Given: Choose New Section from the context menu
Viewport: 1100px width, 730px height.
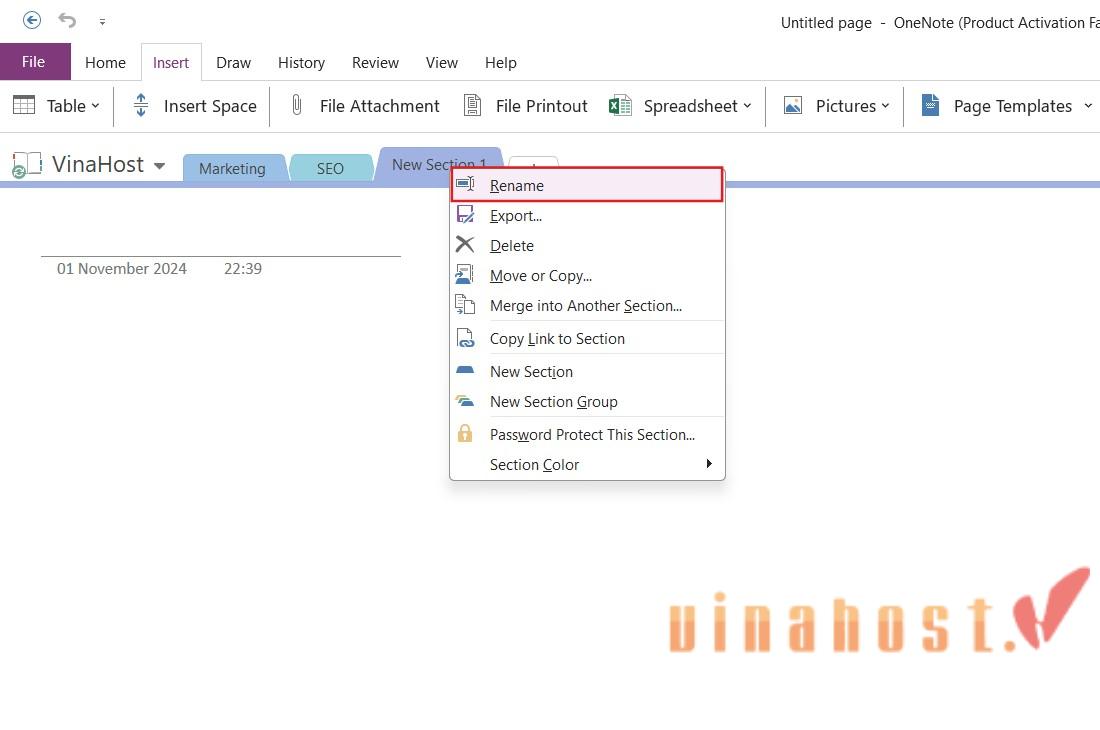Looking at the screenshot, I should point(587,372).
